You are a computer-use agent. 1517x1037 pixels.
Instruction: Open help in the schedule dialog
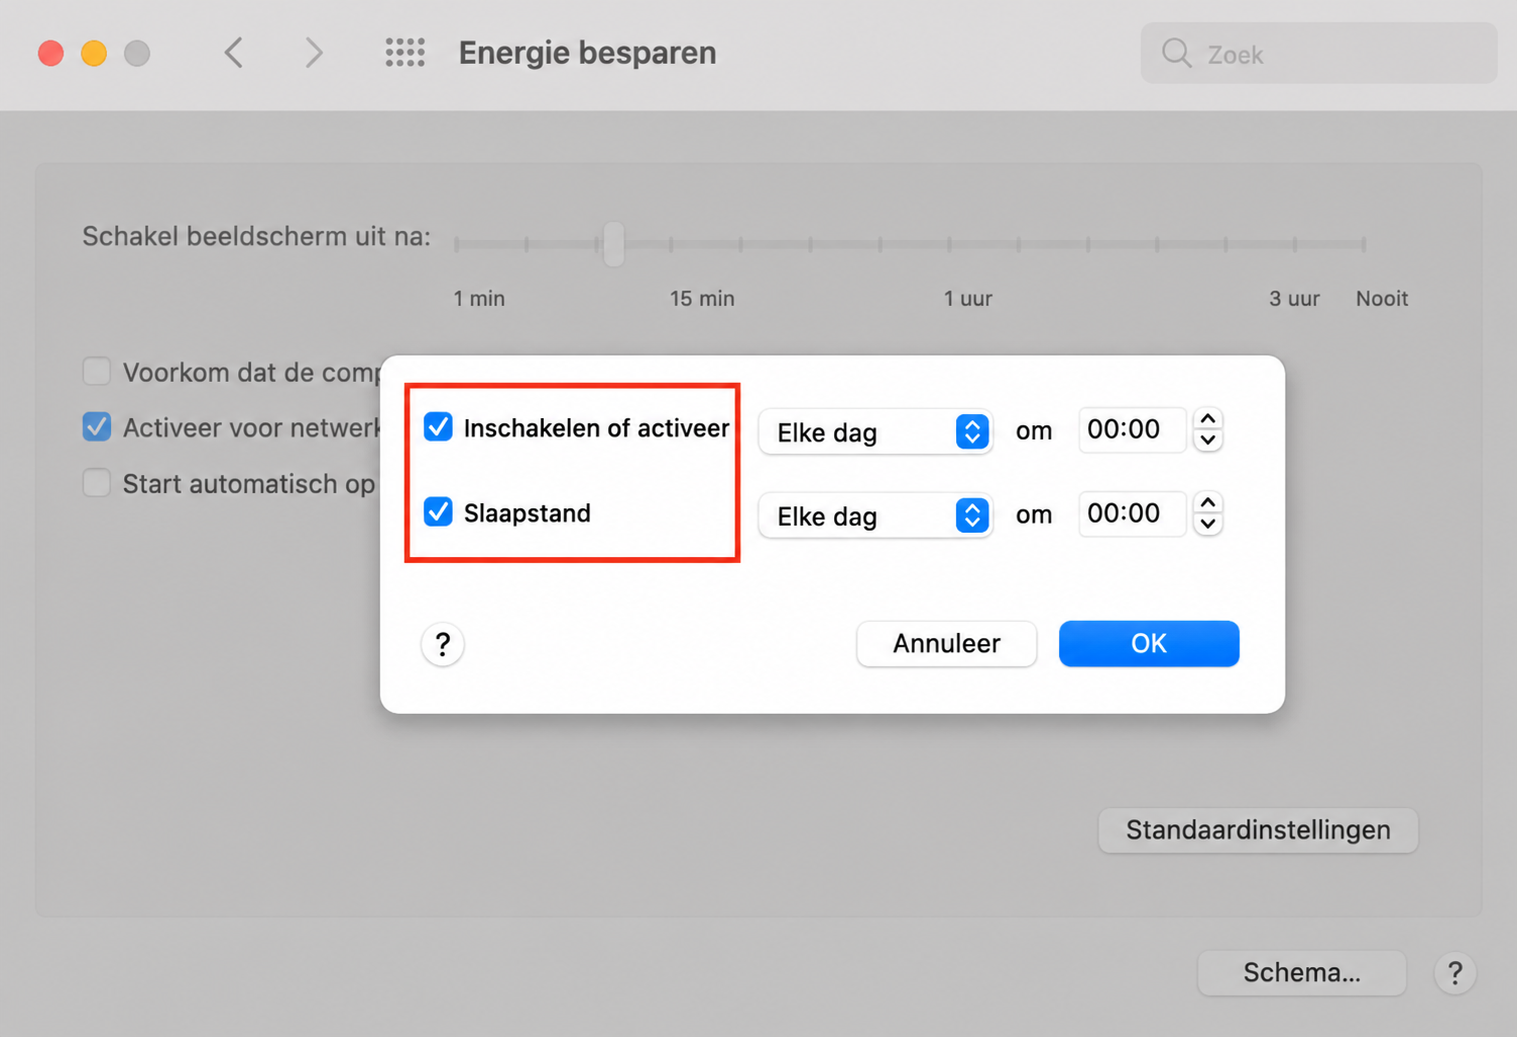[442, 644]
